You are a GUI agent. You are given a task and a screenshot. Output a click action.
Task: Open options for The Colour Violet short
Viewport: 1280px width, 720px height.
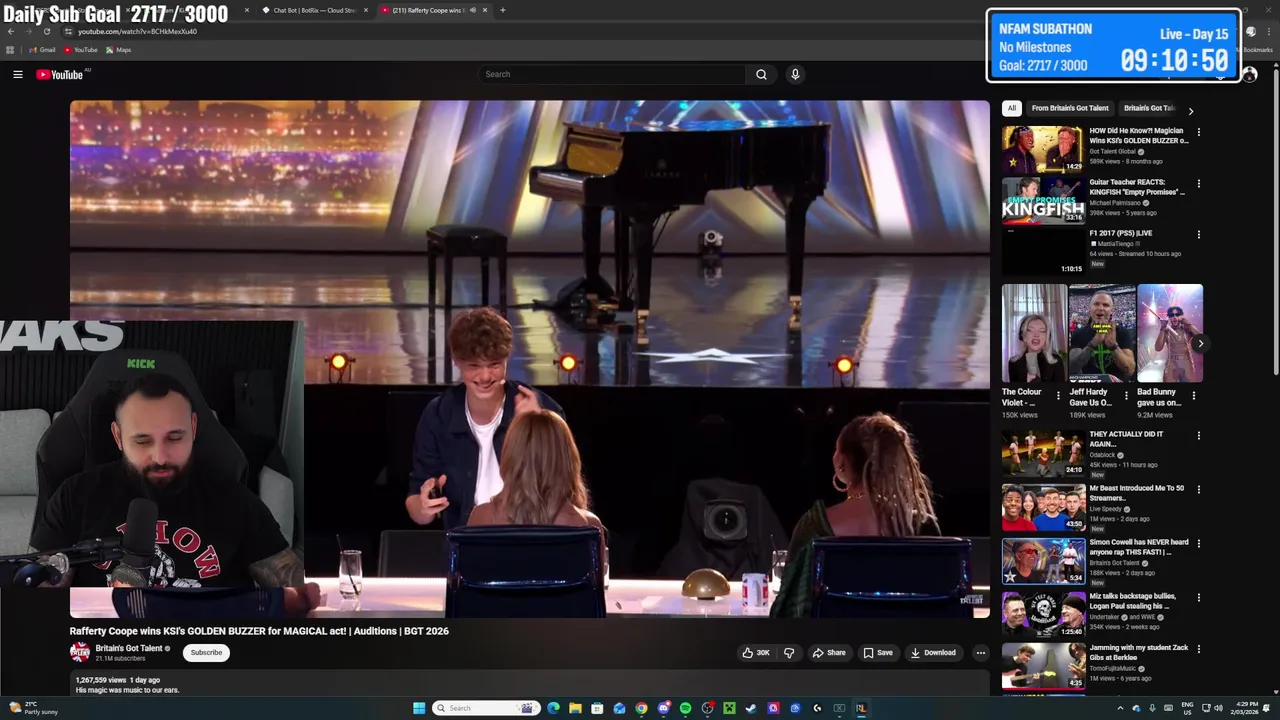pyautogui.click(x=1058, y=395)
